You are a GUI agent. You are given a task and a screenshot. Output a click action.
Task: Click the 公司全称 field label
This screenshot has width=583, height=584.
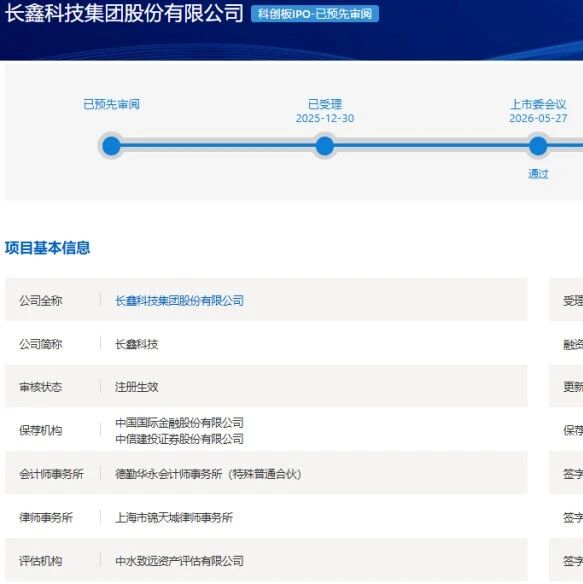point(41,301)
